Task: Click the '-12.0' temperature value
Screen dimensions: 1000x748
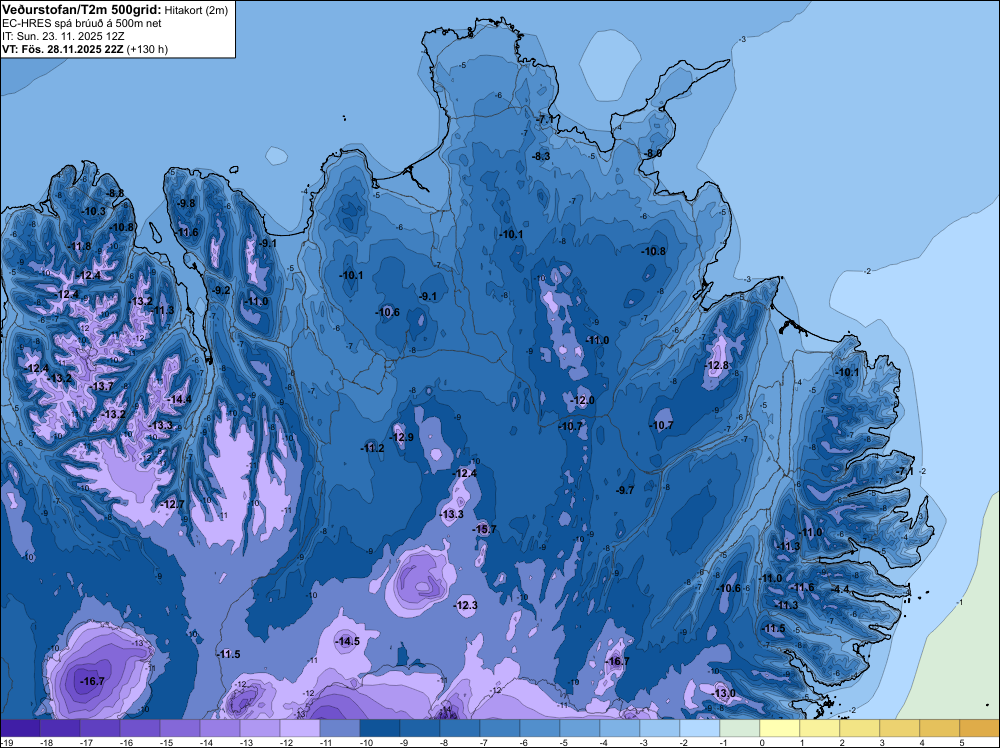Action: 582,400
